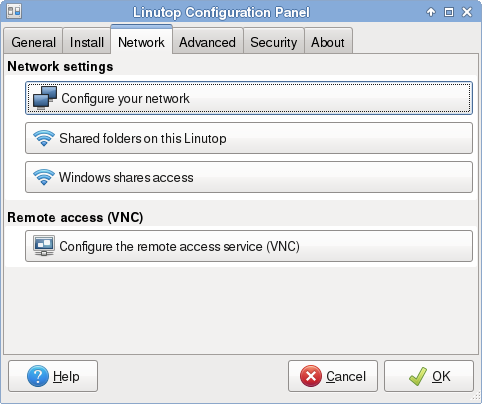Click the blue question mark Help icon
This screenshot has width=482, height=404.
38,376
